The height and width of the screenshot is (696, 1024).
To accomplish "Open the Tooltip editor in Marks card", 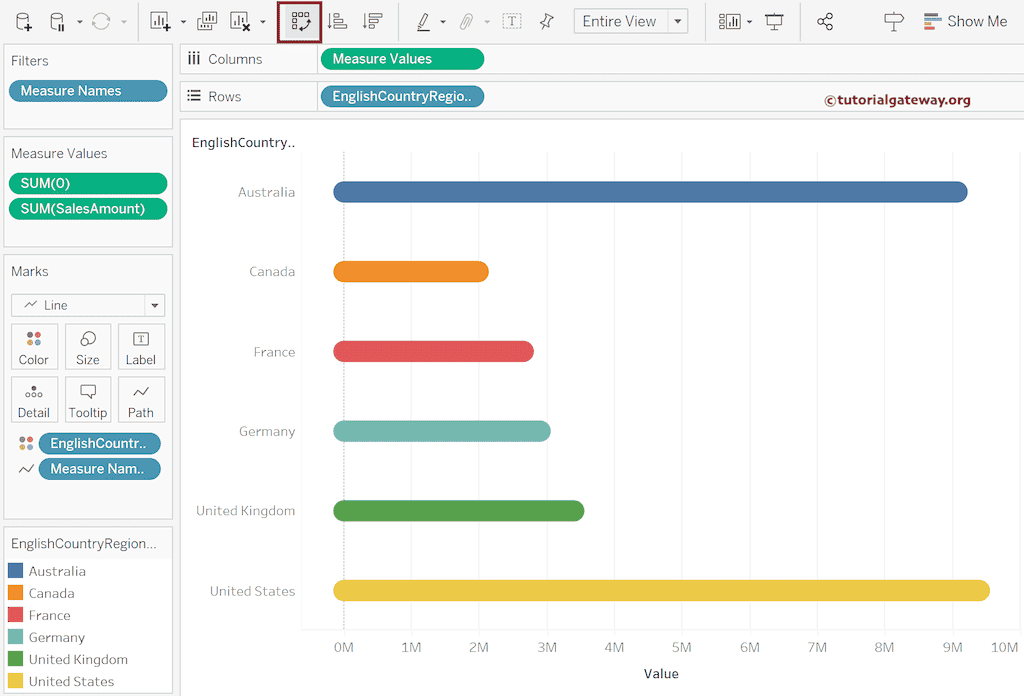I will pyautogui.click(x=88, y=399).
